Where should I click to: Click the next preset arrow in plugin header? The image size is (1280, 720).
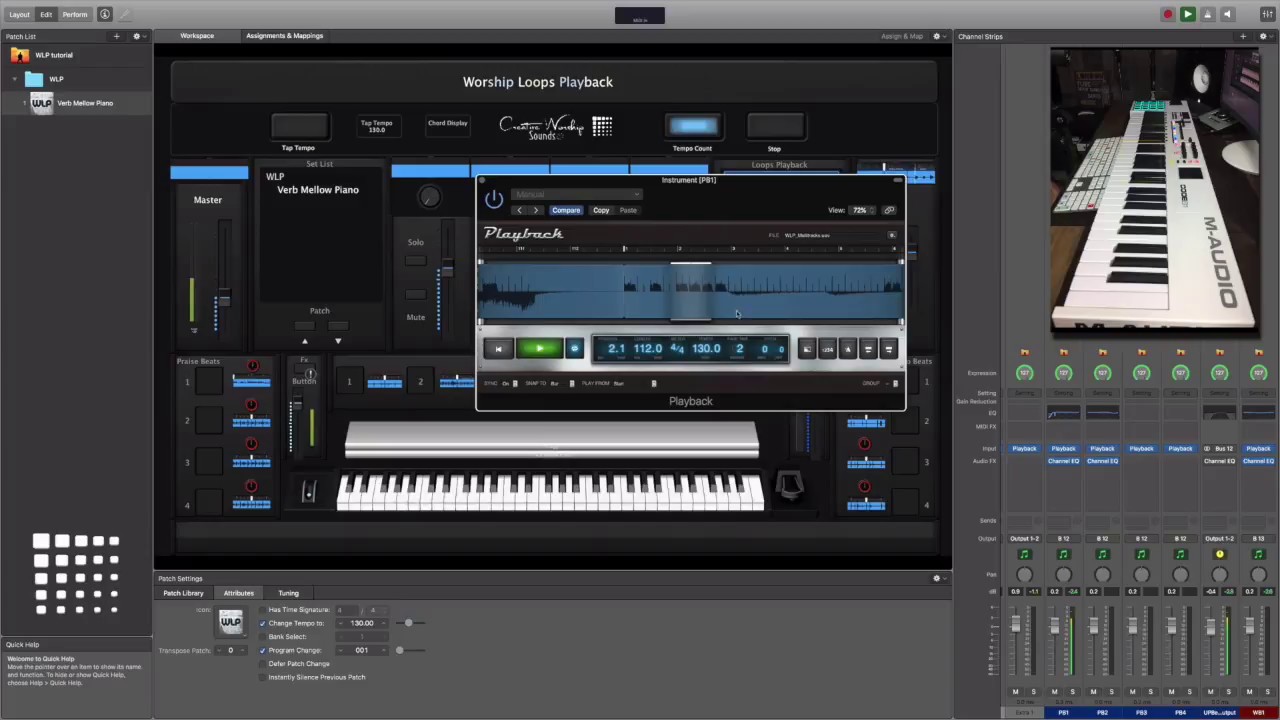point(536,210)
